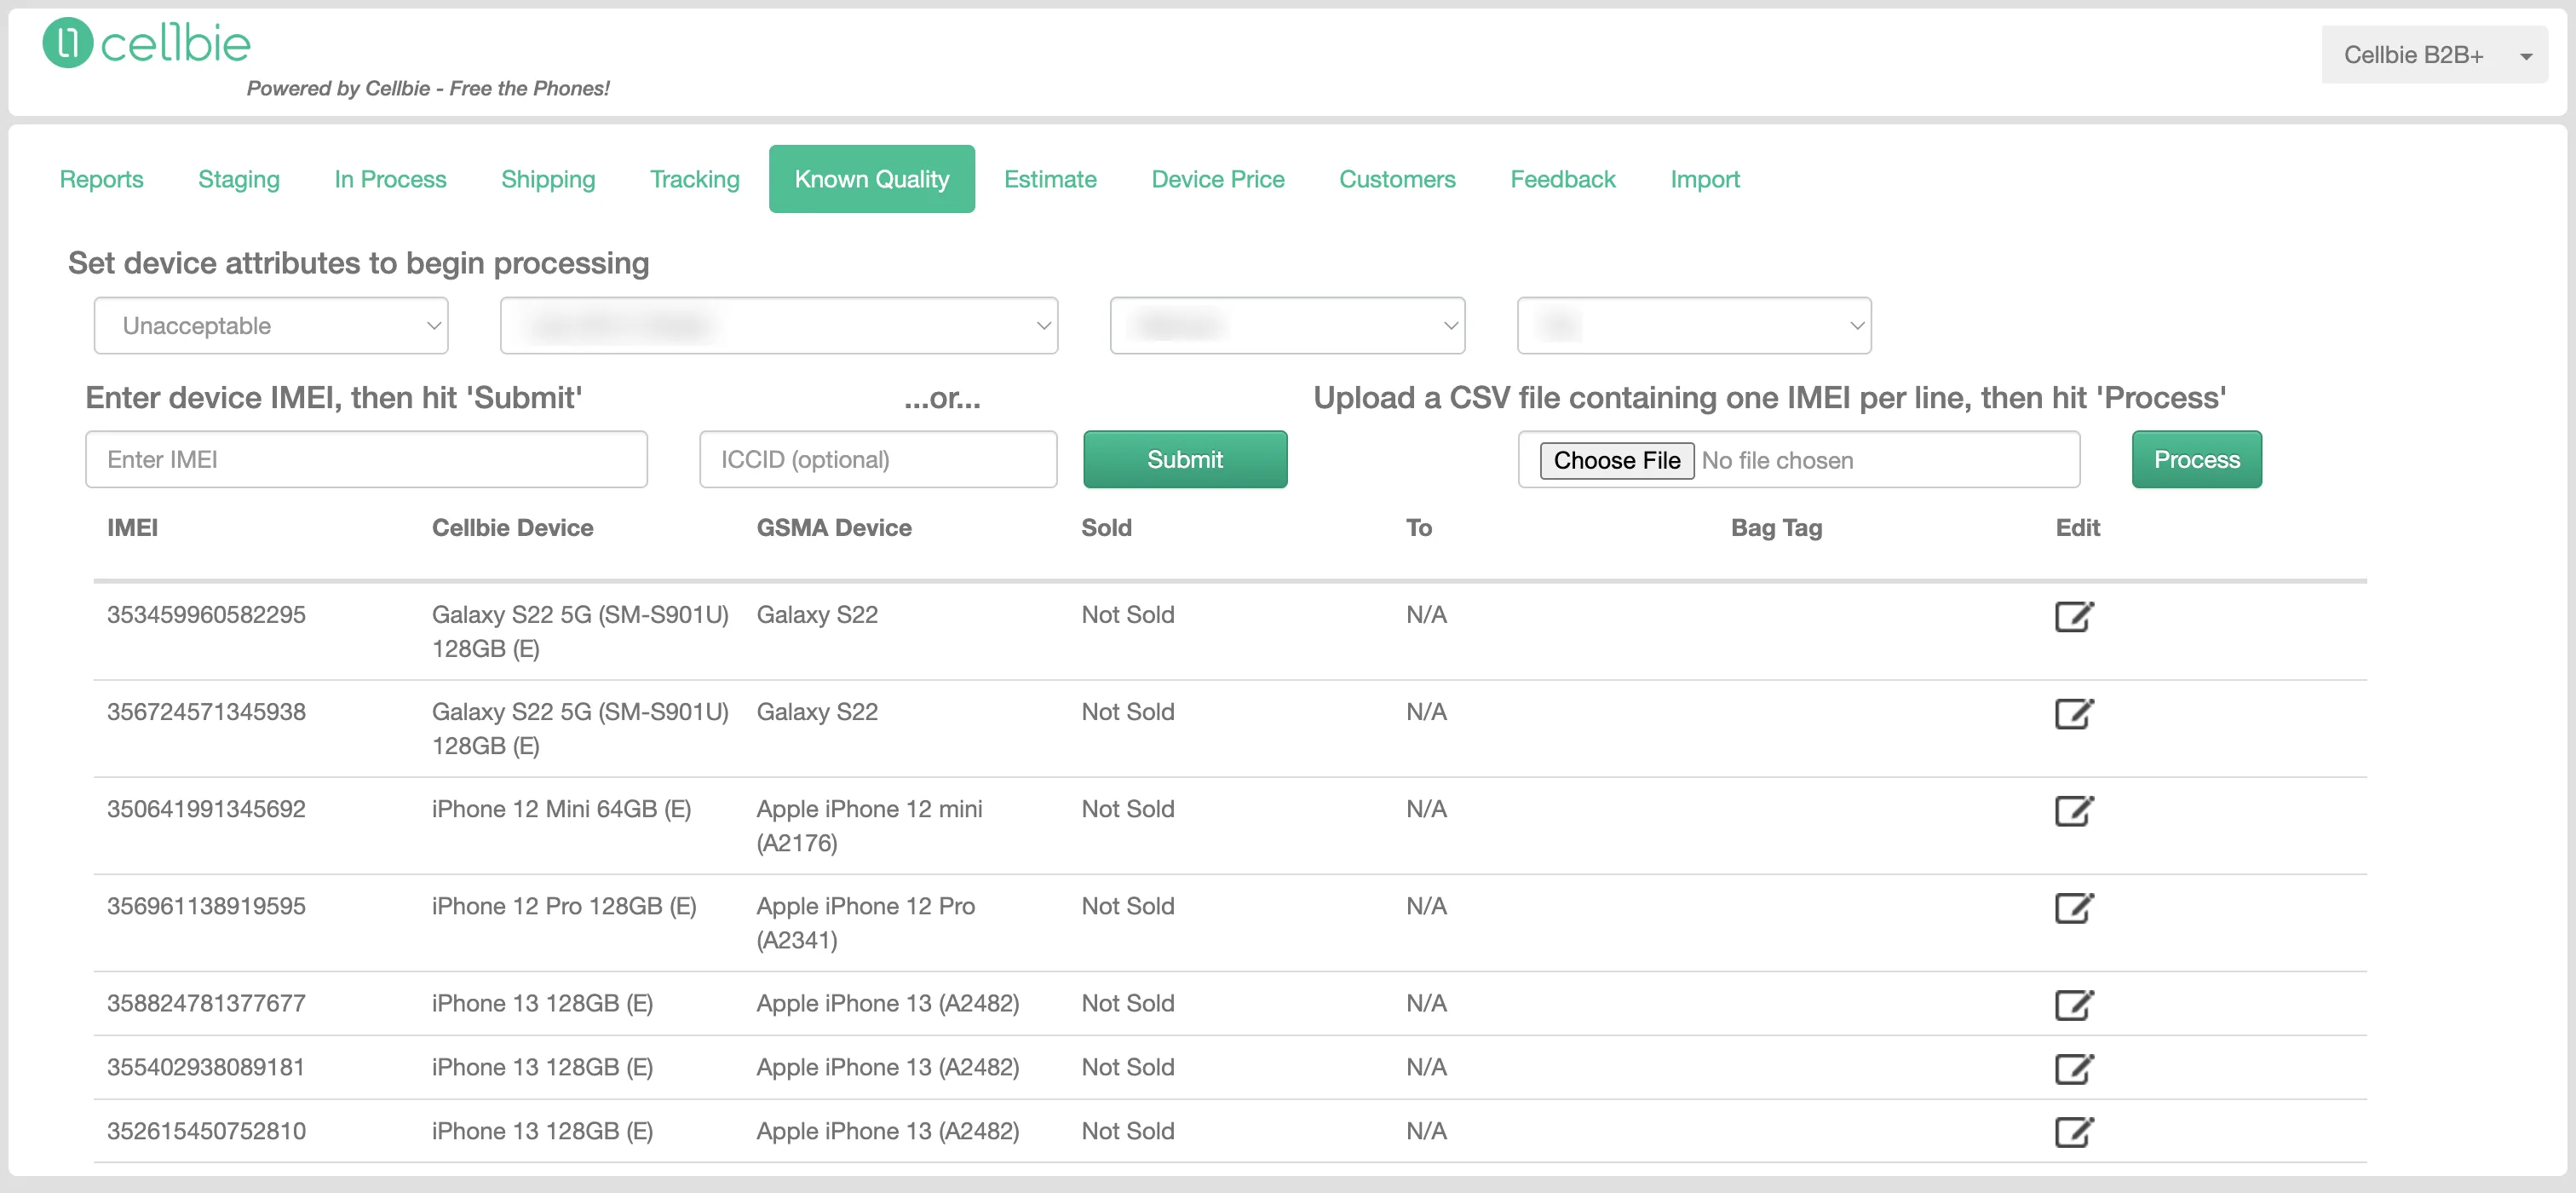Image resolution: width=2576 pixels, height=1193 pixels.
Task: Click the IMEI column header
Action: [132, 528]
